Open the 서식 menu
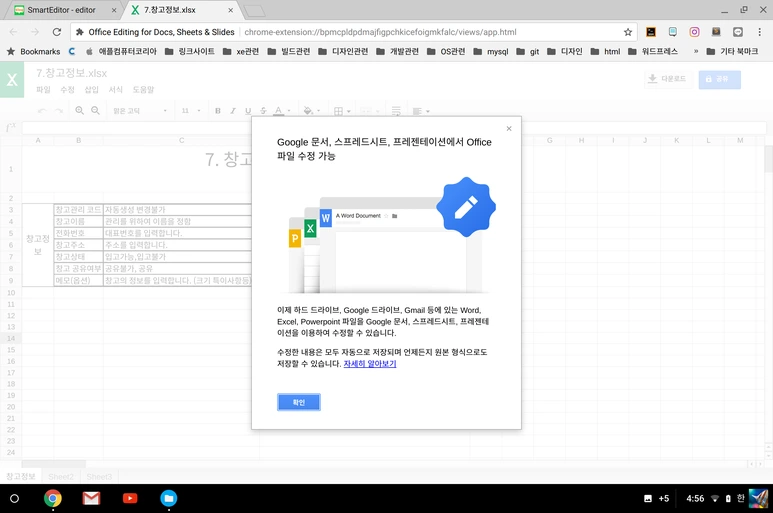This screenshot has width=773, height=513. [x=115, y=90]
